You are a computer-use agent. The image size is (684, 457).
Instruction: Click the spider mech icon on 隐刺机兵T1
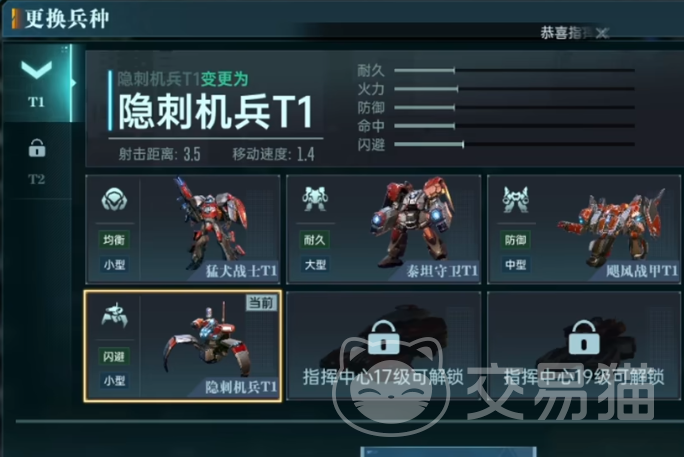[x=114, y=315]
